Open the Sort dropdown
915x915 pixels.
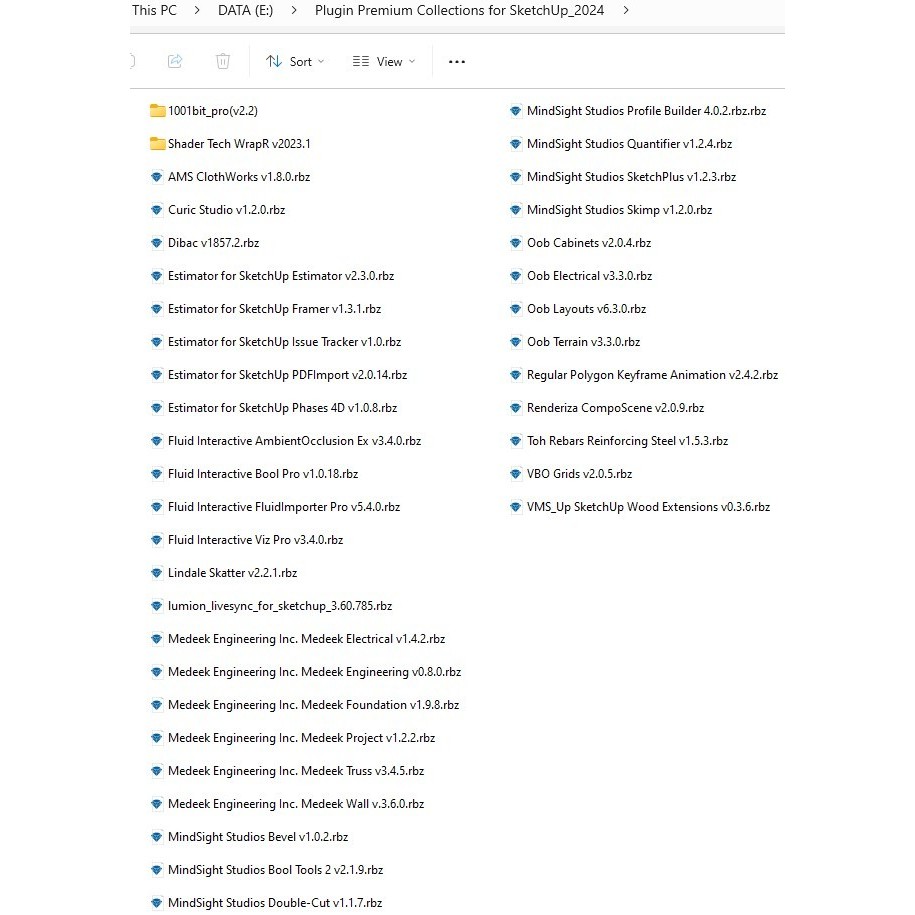(x=296, y=62)
